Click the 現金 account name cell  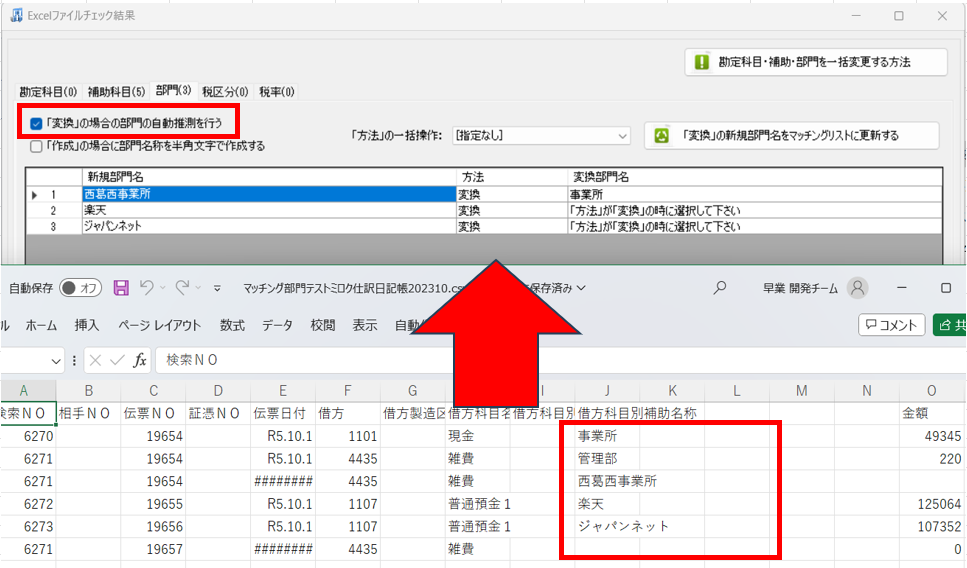click(x=477, y=437)
